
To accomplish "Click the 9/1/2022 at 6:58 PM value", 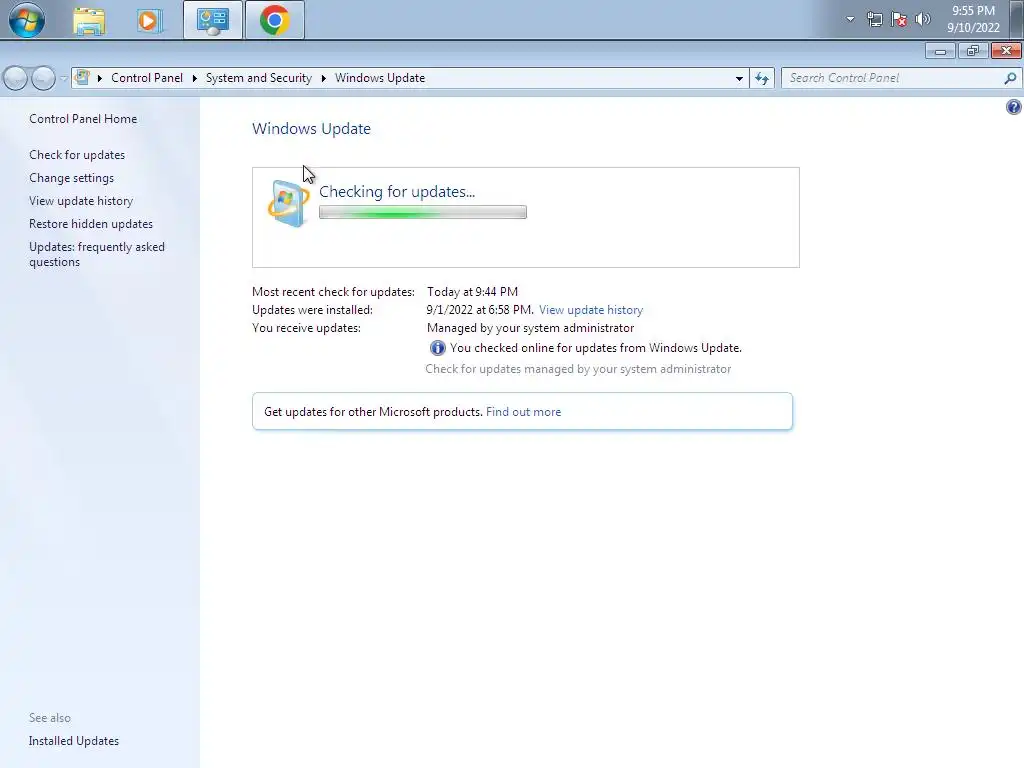I will (x=480, y=310).
